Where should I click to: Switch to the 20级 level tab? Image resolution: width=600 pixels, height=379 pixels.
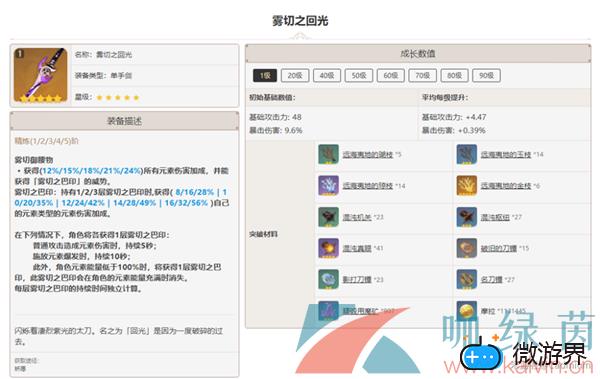pos(295,75)
